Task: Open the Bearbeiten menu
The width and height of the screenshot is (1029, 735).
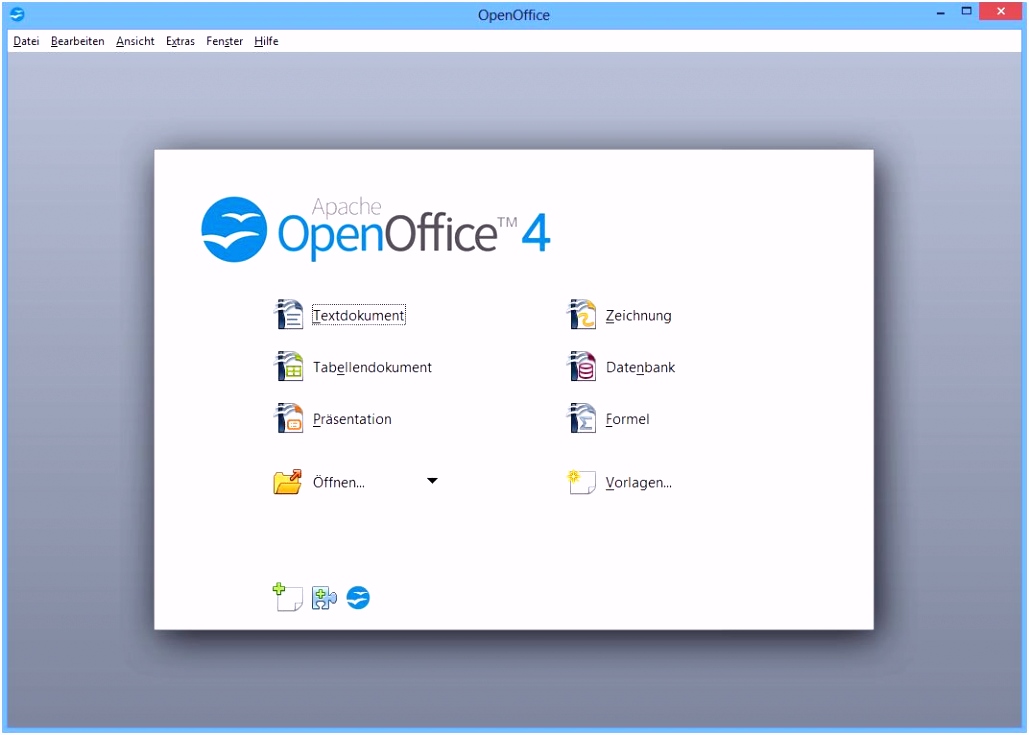Action: (77, 41)
